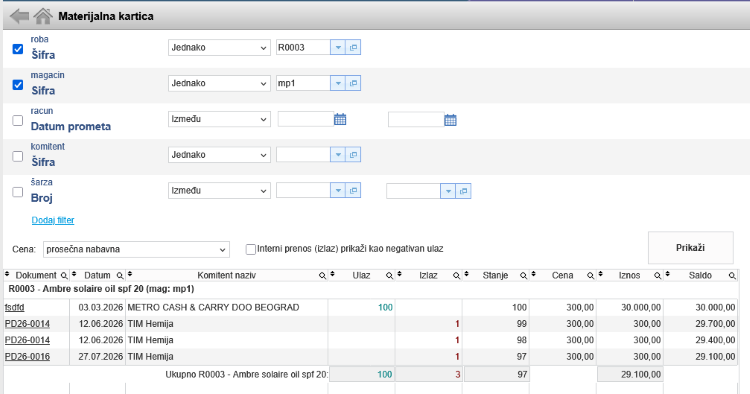Search in the Stanje column
Screen dimensions: 750x394
(x=523, y=276)
